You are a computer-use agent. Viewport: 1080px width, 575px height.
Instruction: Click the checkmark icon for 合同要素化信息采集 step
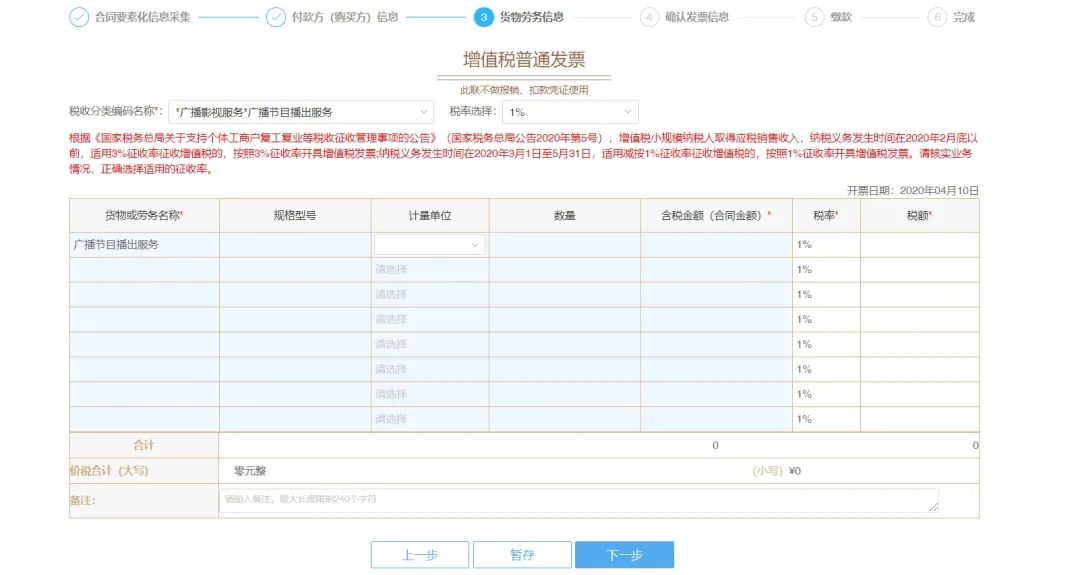79,17
